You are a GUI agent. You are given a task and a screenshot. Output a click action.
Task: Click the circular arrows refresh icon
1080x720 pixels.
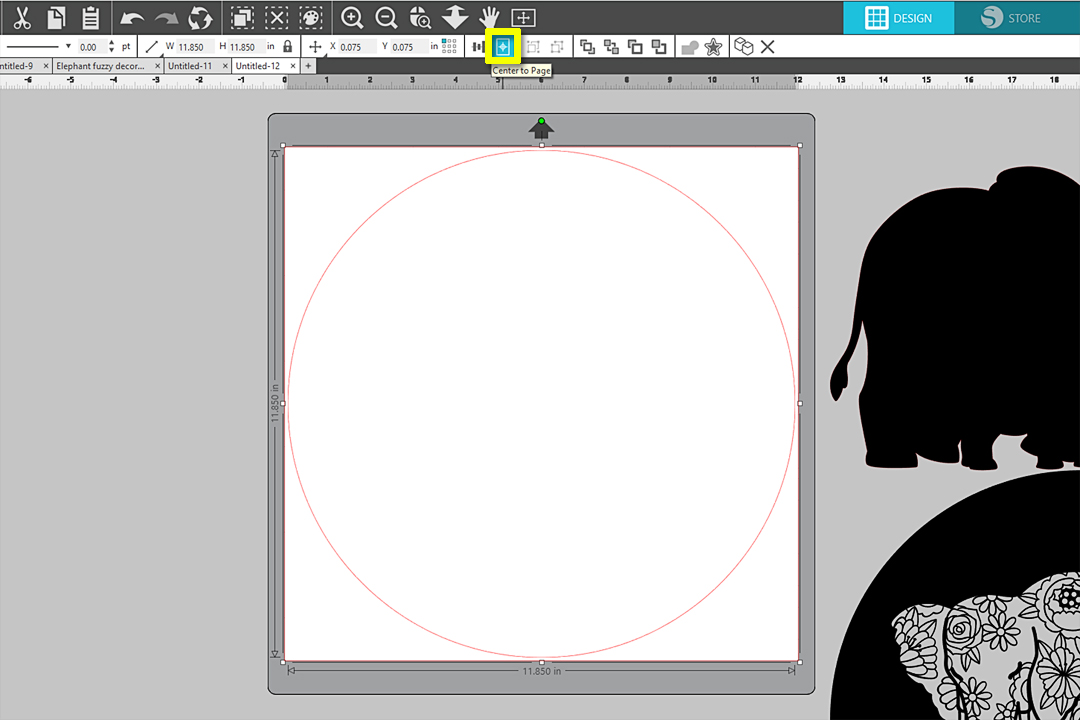coord(200,18)
